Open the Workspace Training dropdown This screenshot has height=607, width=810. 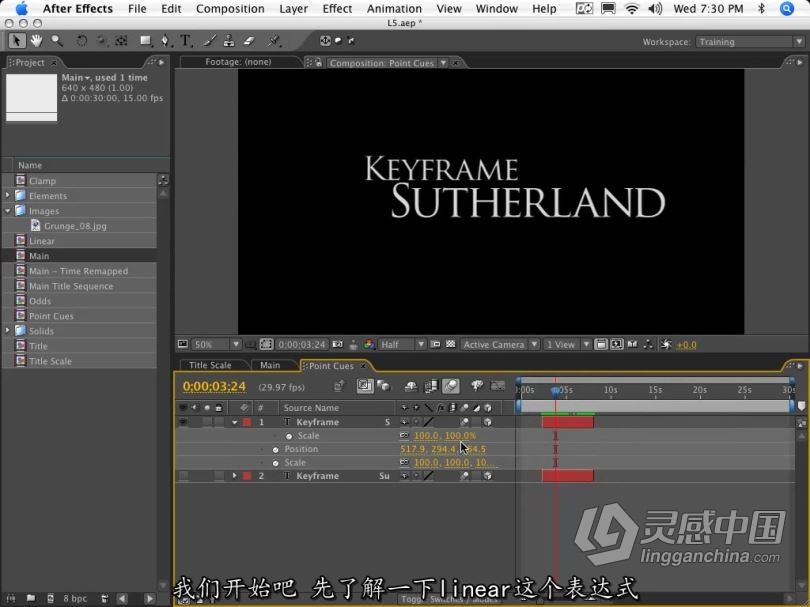pos(750,42)
